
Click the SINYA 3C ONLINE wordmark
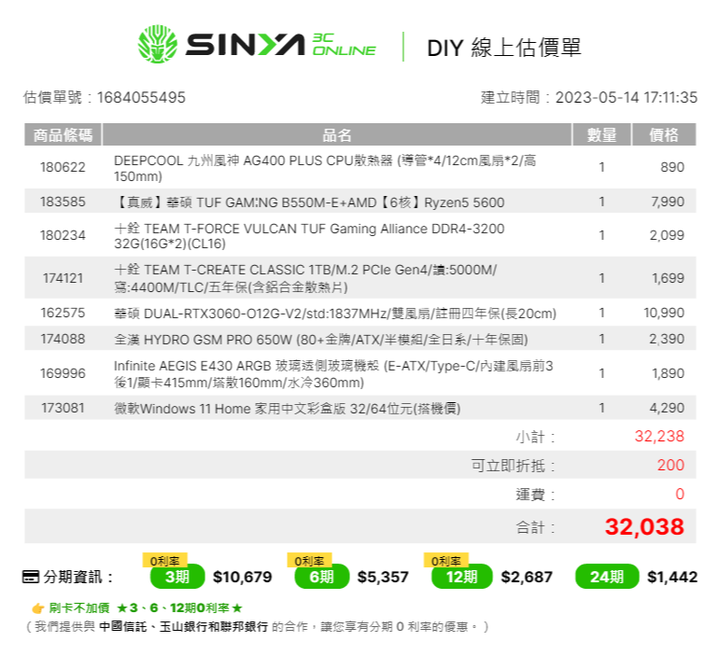pyautogui.click(x=281, y=45)
